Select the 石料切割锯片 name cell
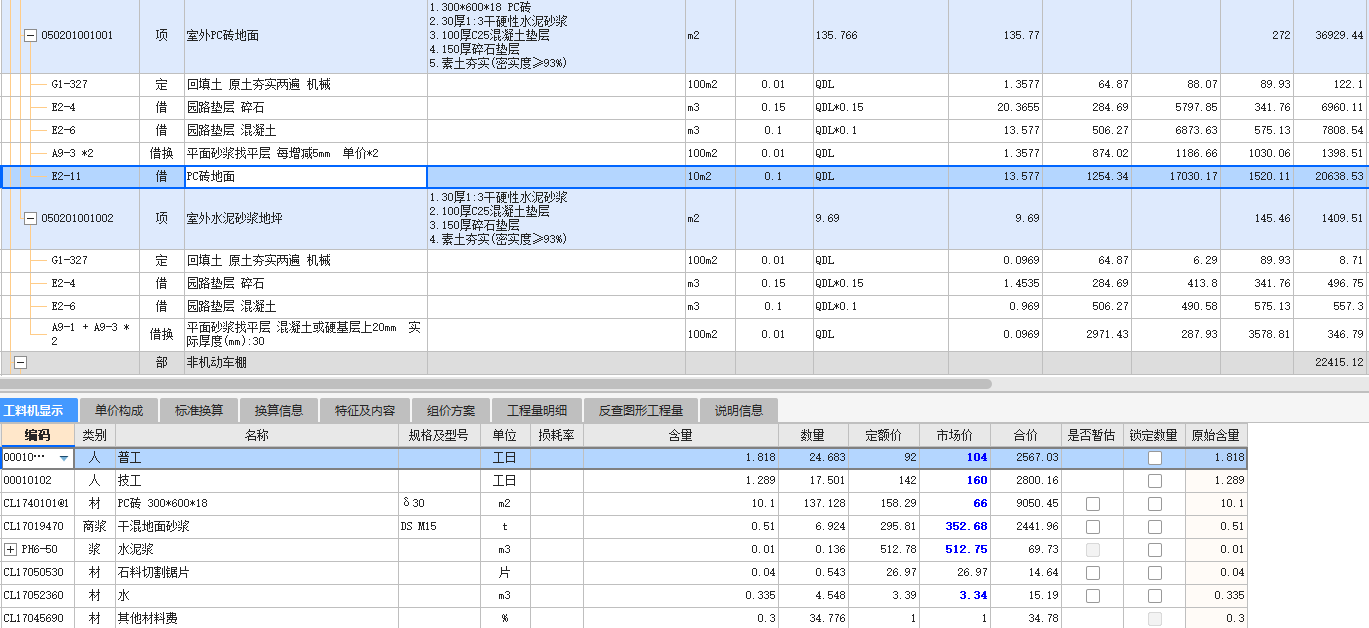Screen dimensions: 1369x628 [256, 572]
